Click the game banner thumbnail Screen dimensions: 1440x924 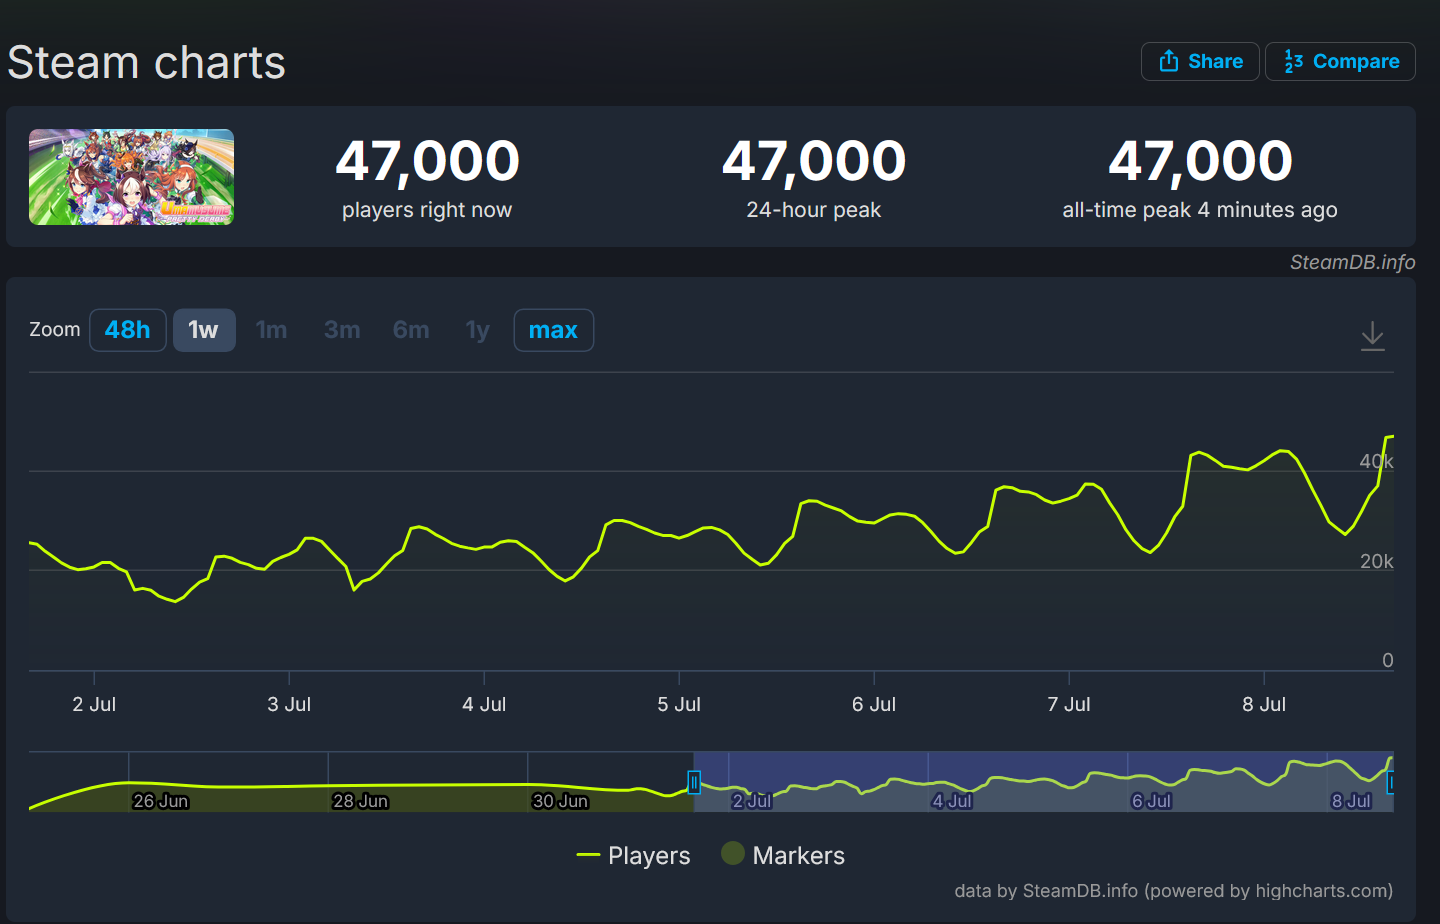coord(131,177)
